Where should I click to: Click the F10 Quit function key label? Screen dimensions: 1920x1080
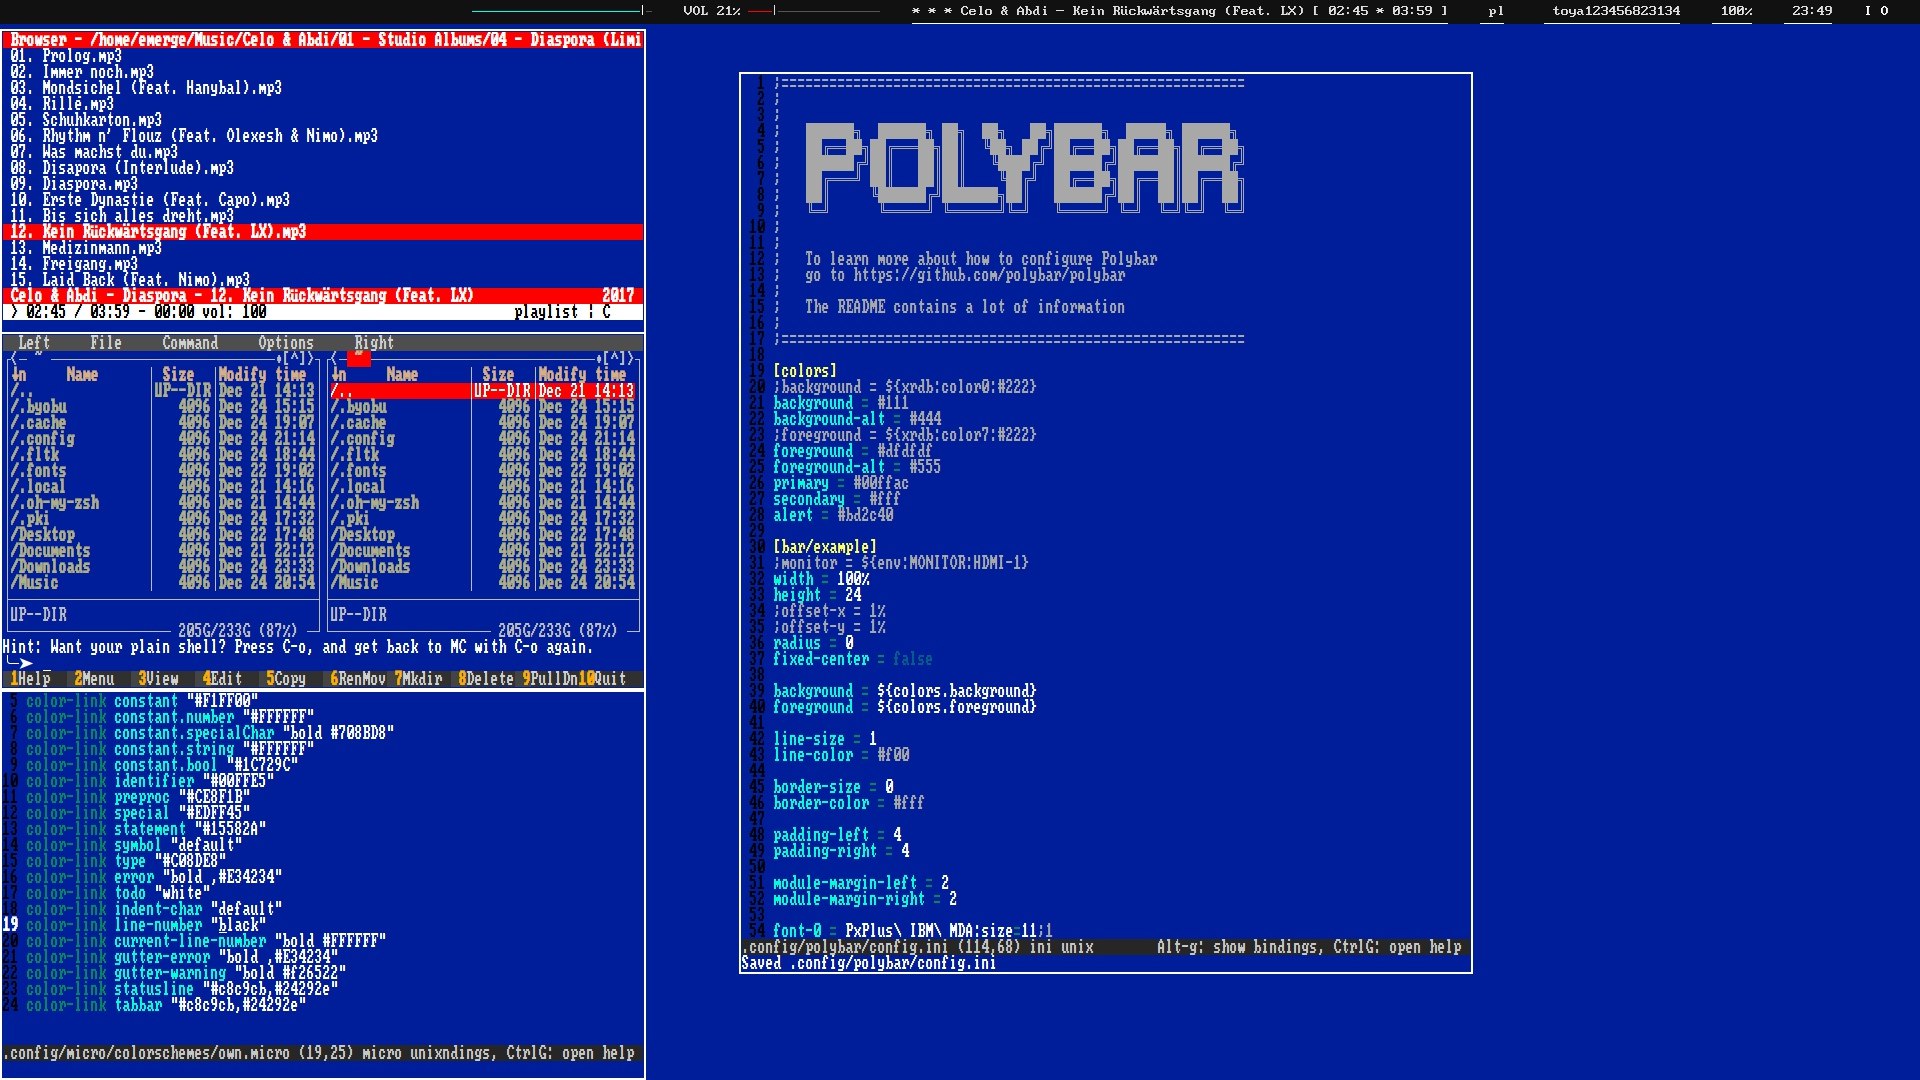click(x=606, y=679)
